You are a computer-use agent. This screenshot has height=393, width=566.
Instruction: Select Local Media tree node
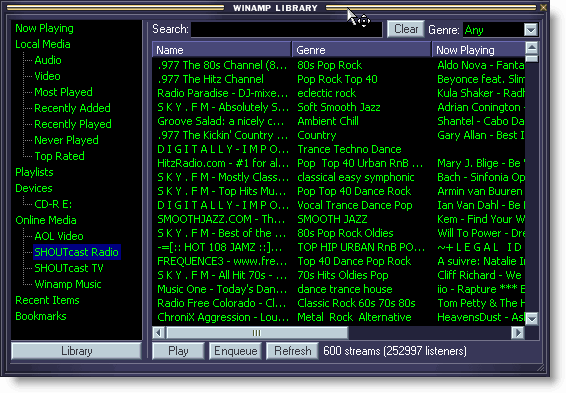click(43, 44)
